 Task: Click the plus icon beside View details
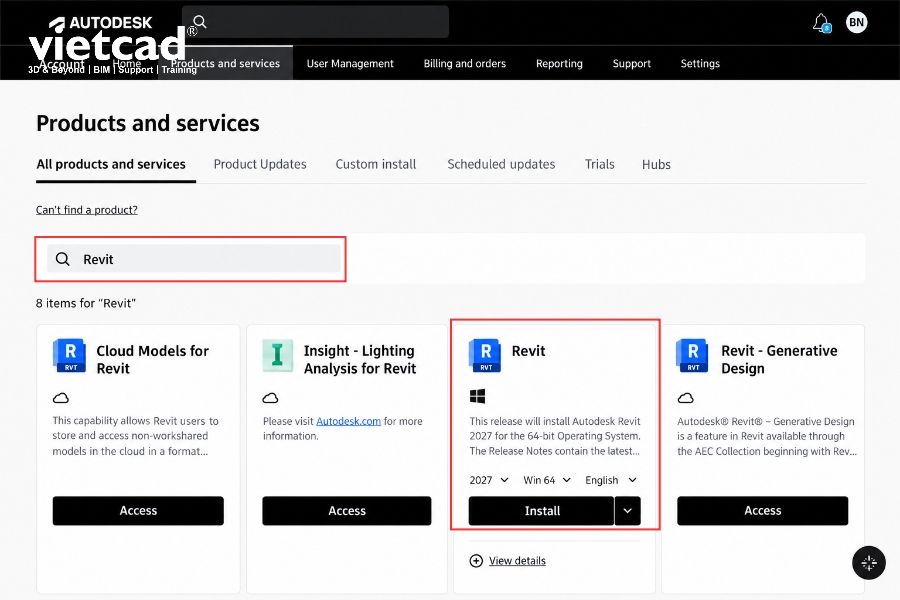point(476,561)
